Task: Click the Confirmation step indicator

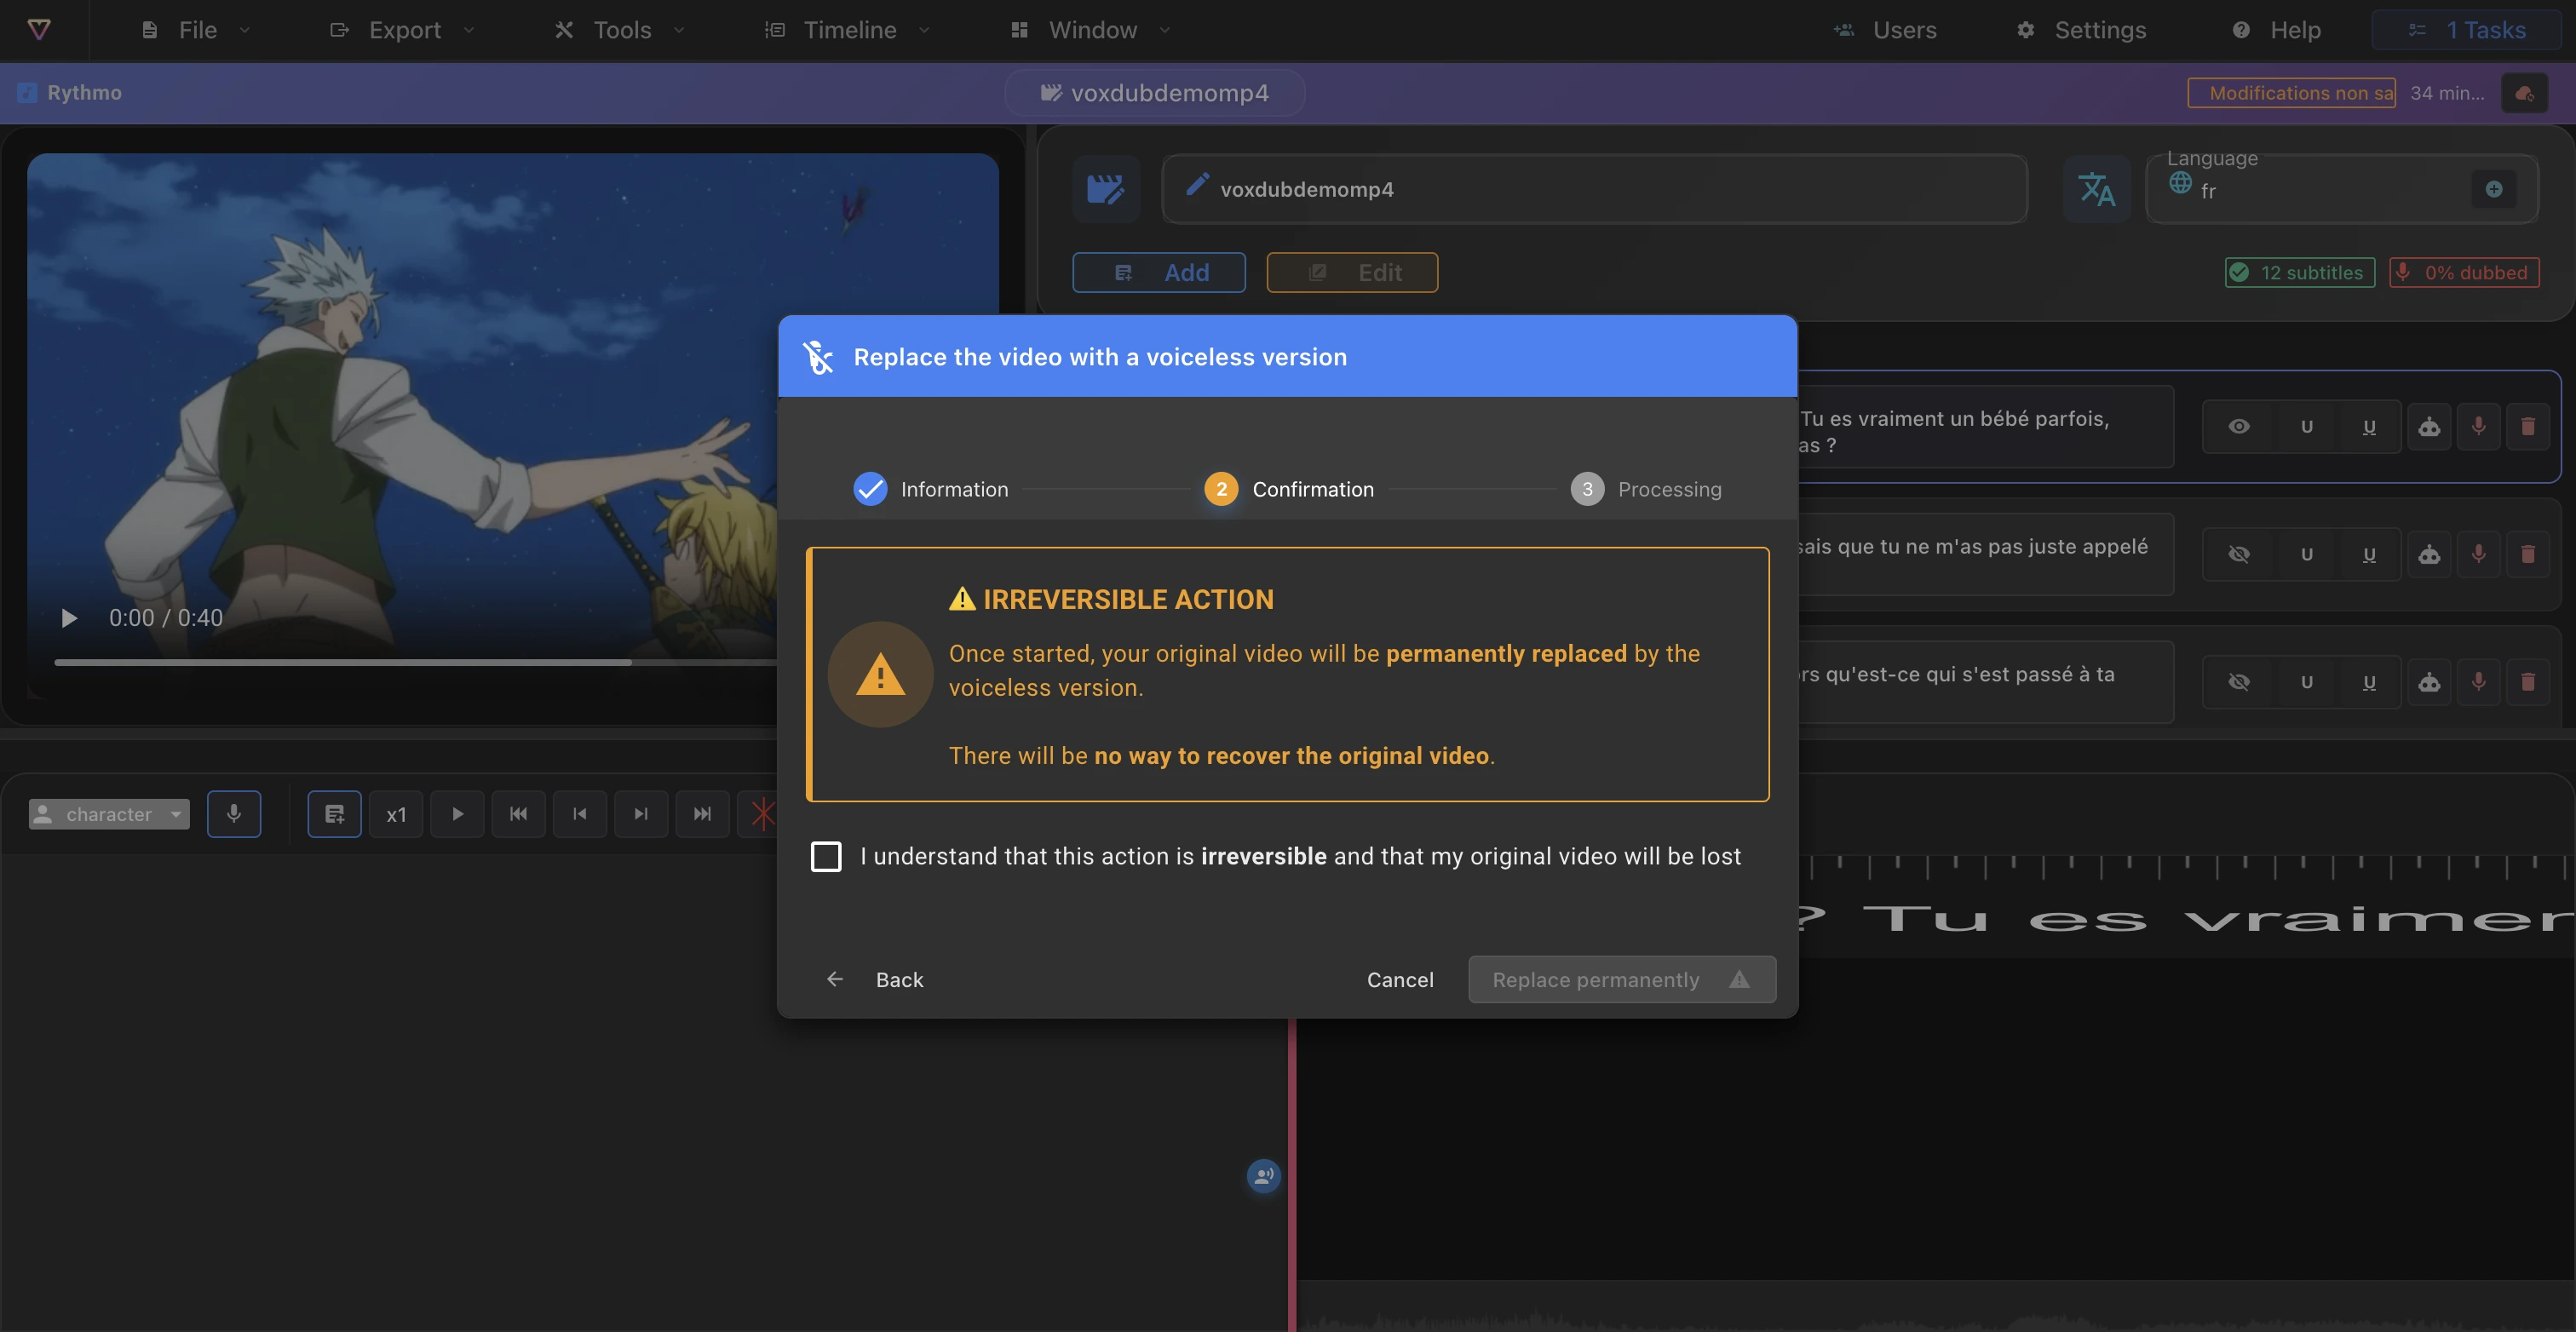Action: pyautogui.click(x=1289, y=489)
